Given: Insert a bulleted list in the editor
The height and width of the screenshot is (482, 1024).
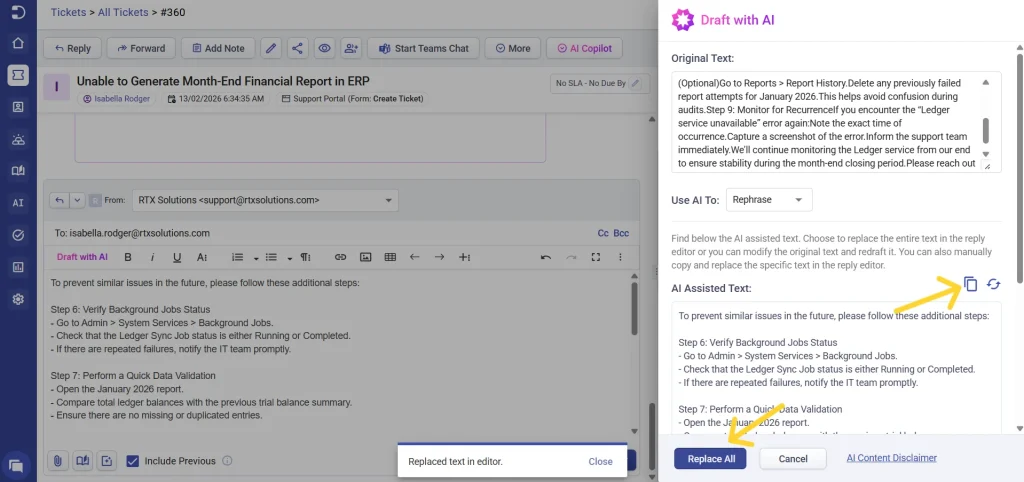Looking at the screenshot, I should click(x=272, y=257).
